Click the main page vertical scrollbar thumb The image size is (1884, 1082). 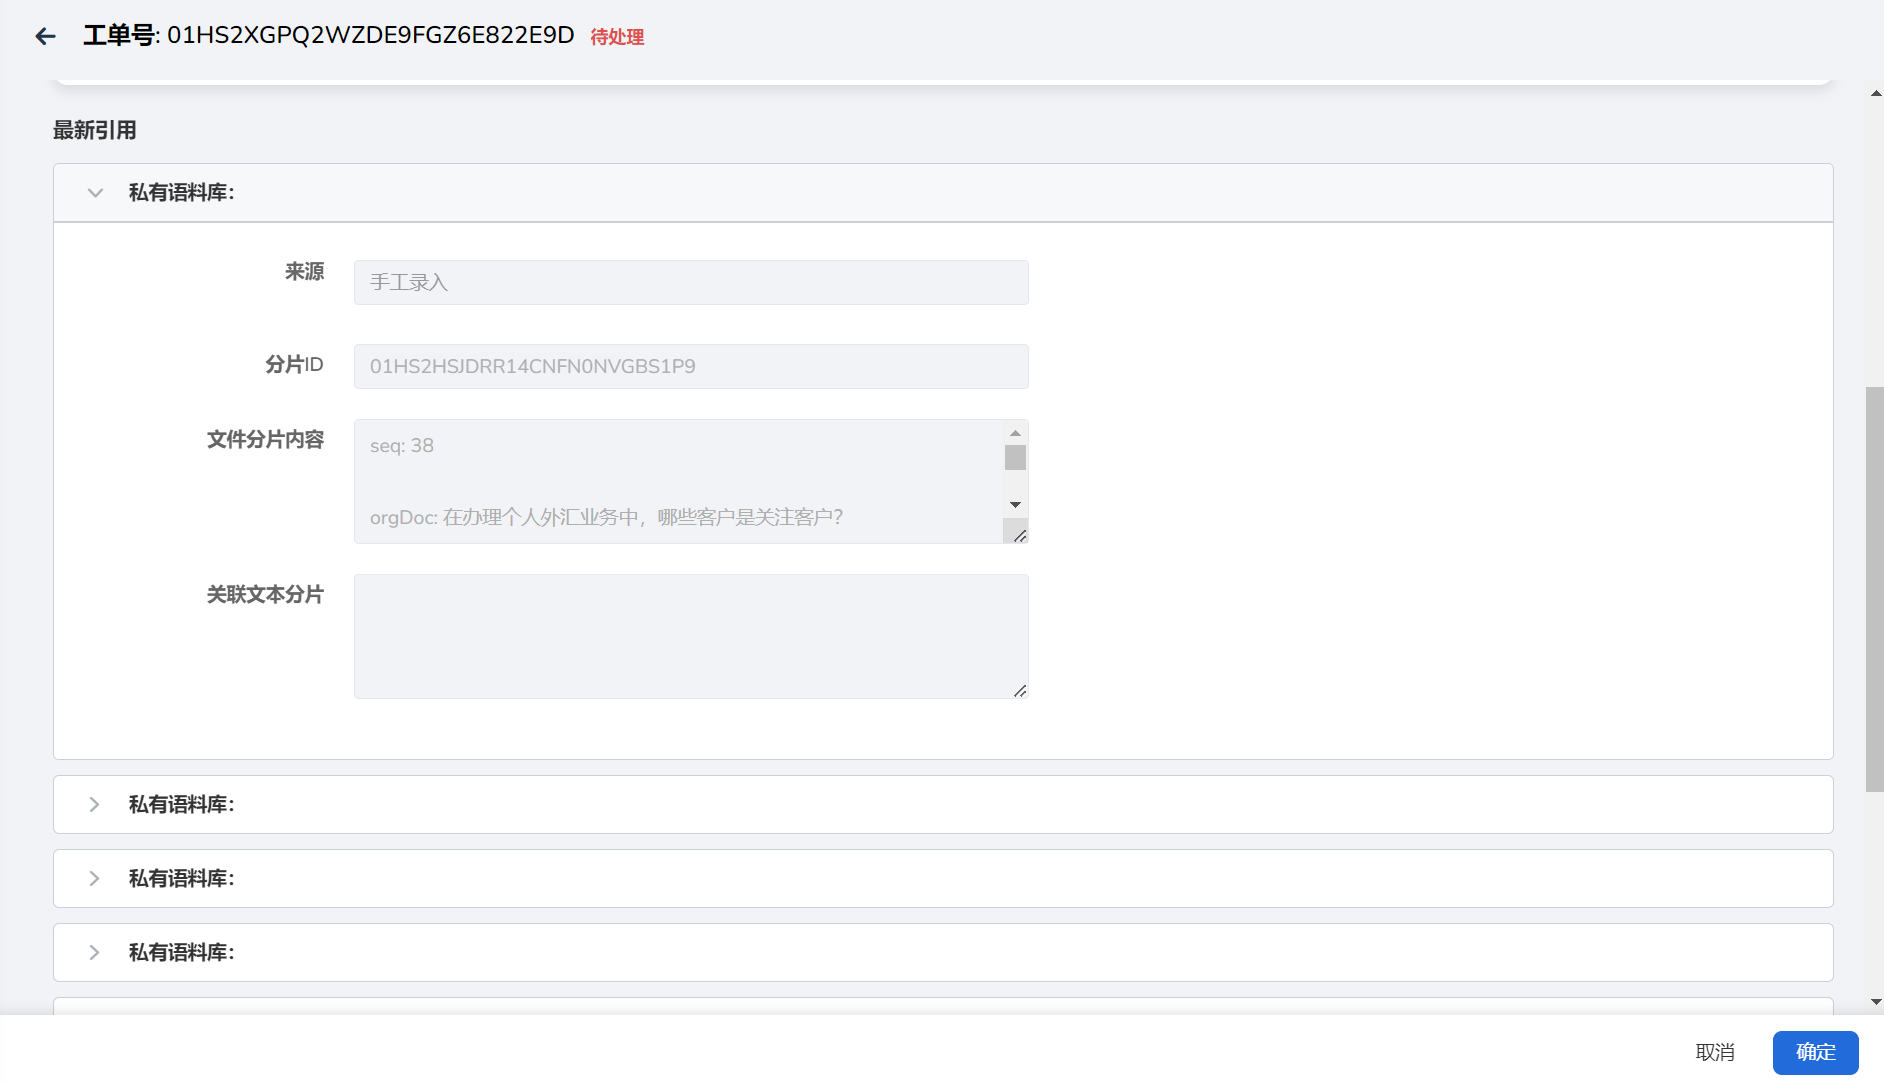pyautogui.click(x=1874, y=588)
